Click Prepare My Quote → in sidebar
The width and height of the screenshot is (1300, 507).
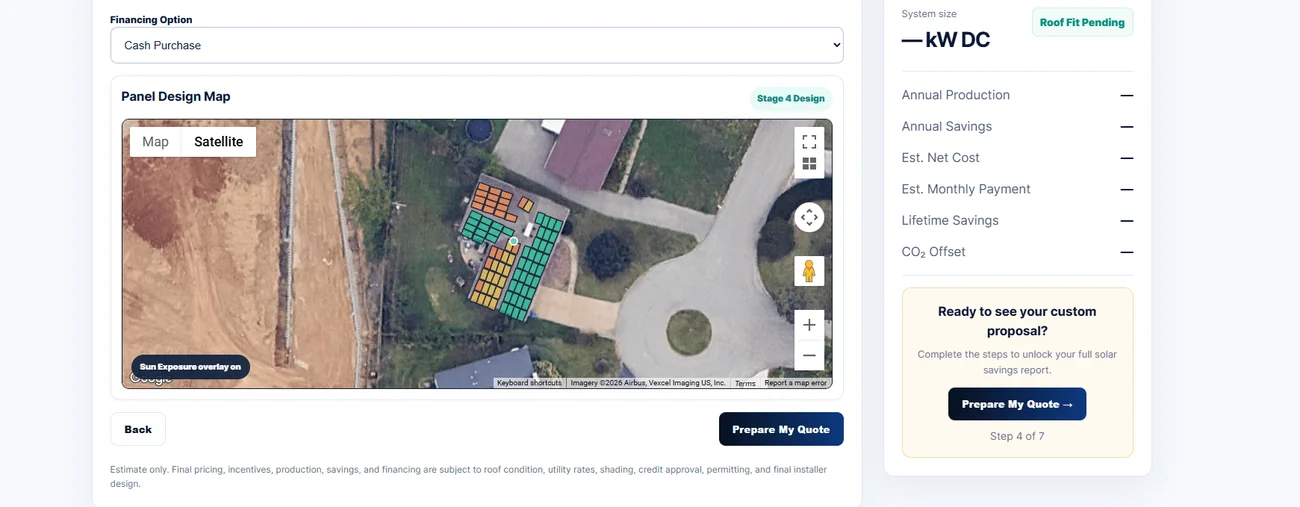click(x=1017, y=404)
